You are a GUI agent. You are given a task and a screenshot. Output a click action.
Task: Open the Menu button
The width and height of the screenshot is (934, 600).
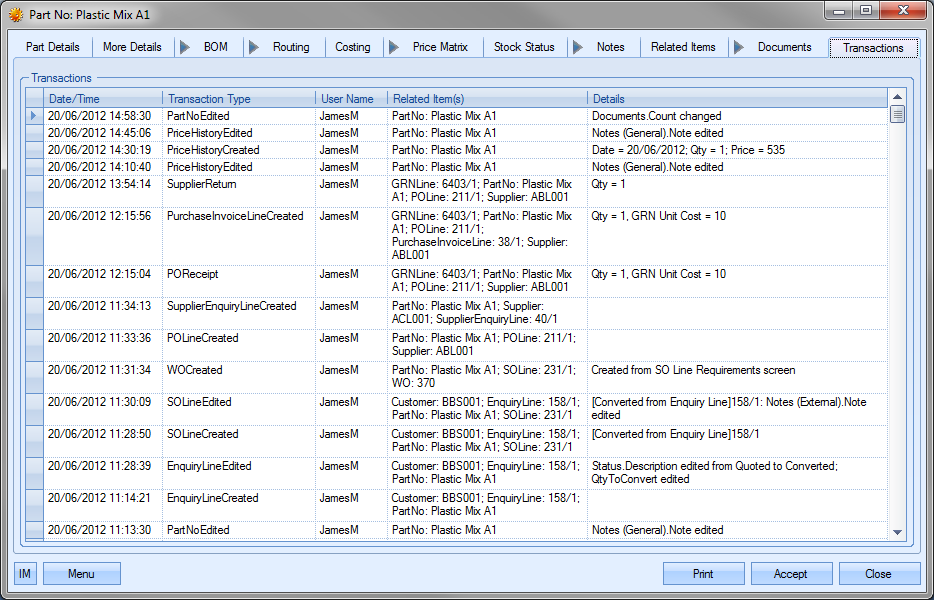tap(82, 574)
